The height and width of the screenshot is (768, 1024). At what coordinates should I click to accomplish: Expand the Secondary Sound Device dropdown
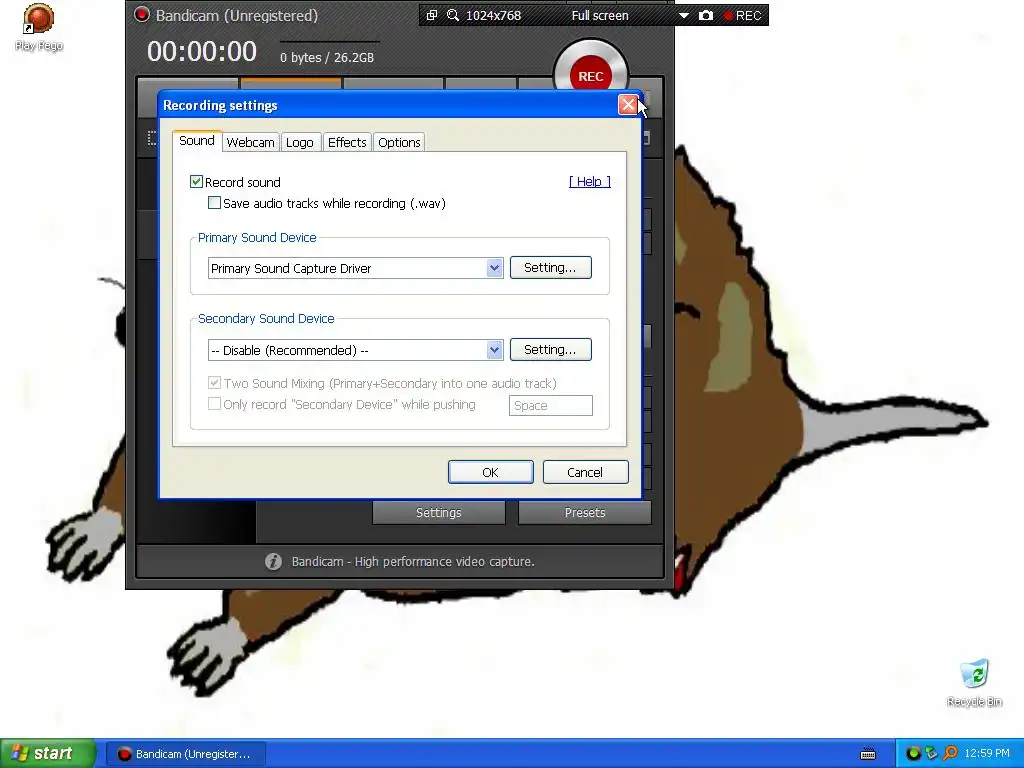point(494,349)
